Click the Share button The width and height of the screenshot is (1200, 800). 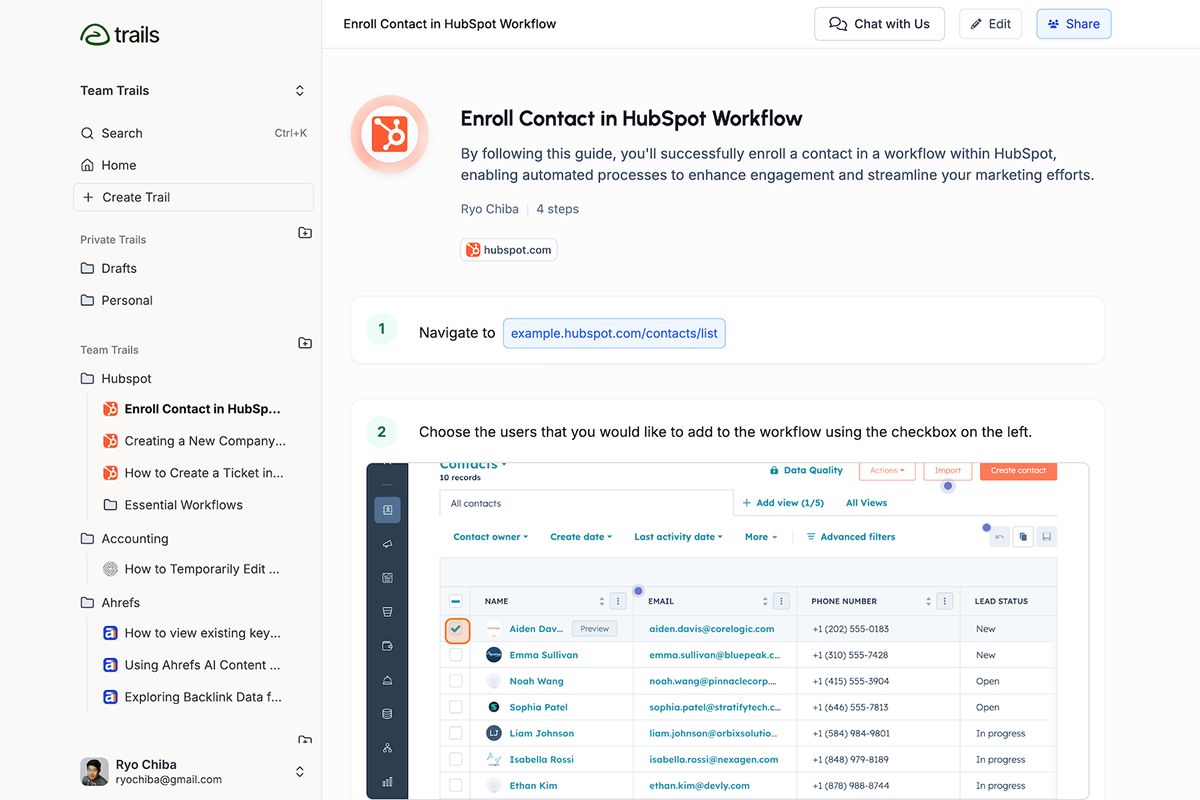click(x=1074, y=24)
